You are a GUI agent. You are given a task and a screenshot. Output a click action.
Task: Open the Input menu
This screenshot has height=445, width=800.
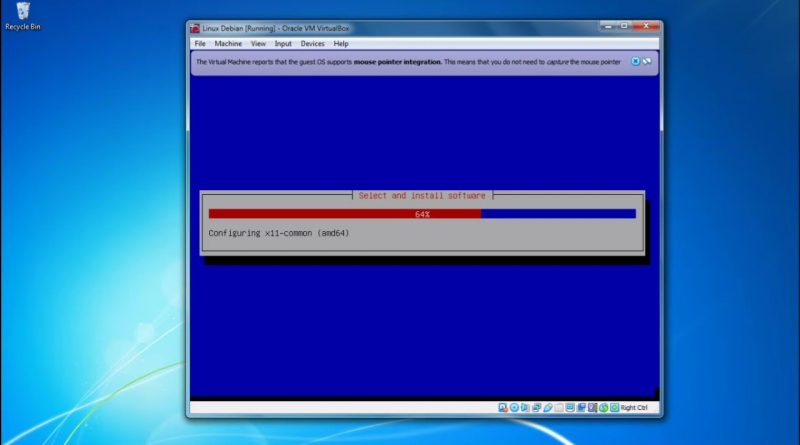[283, 44]
